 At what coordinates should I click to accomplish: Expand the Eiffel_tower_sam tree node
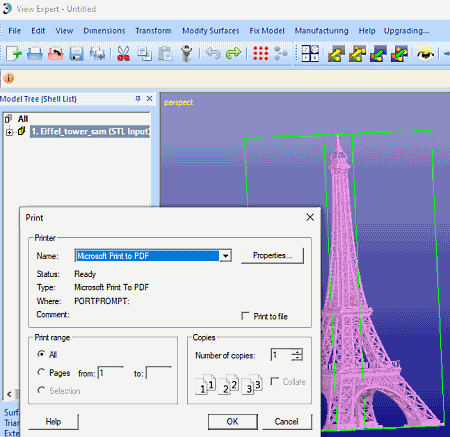click(x=9, y=132)
